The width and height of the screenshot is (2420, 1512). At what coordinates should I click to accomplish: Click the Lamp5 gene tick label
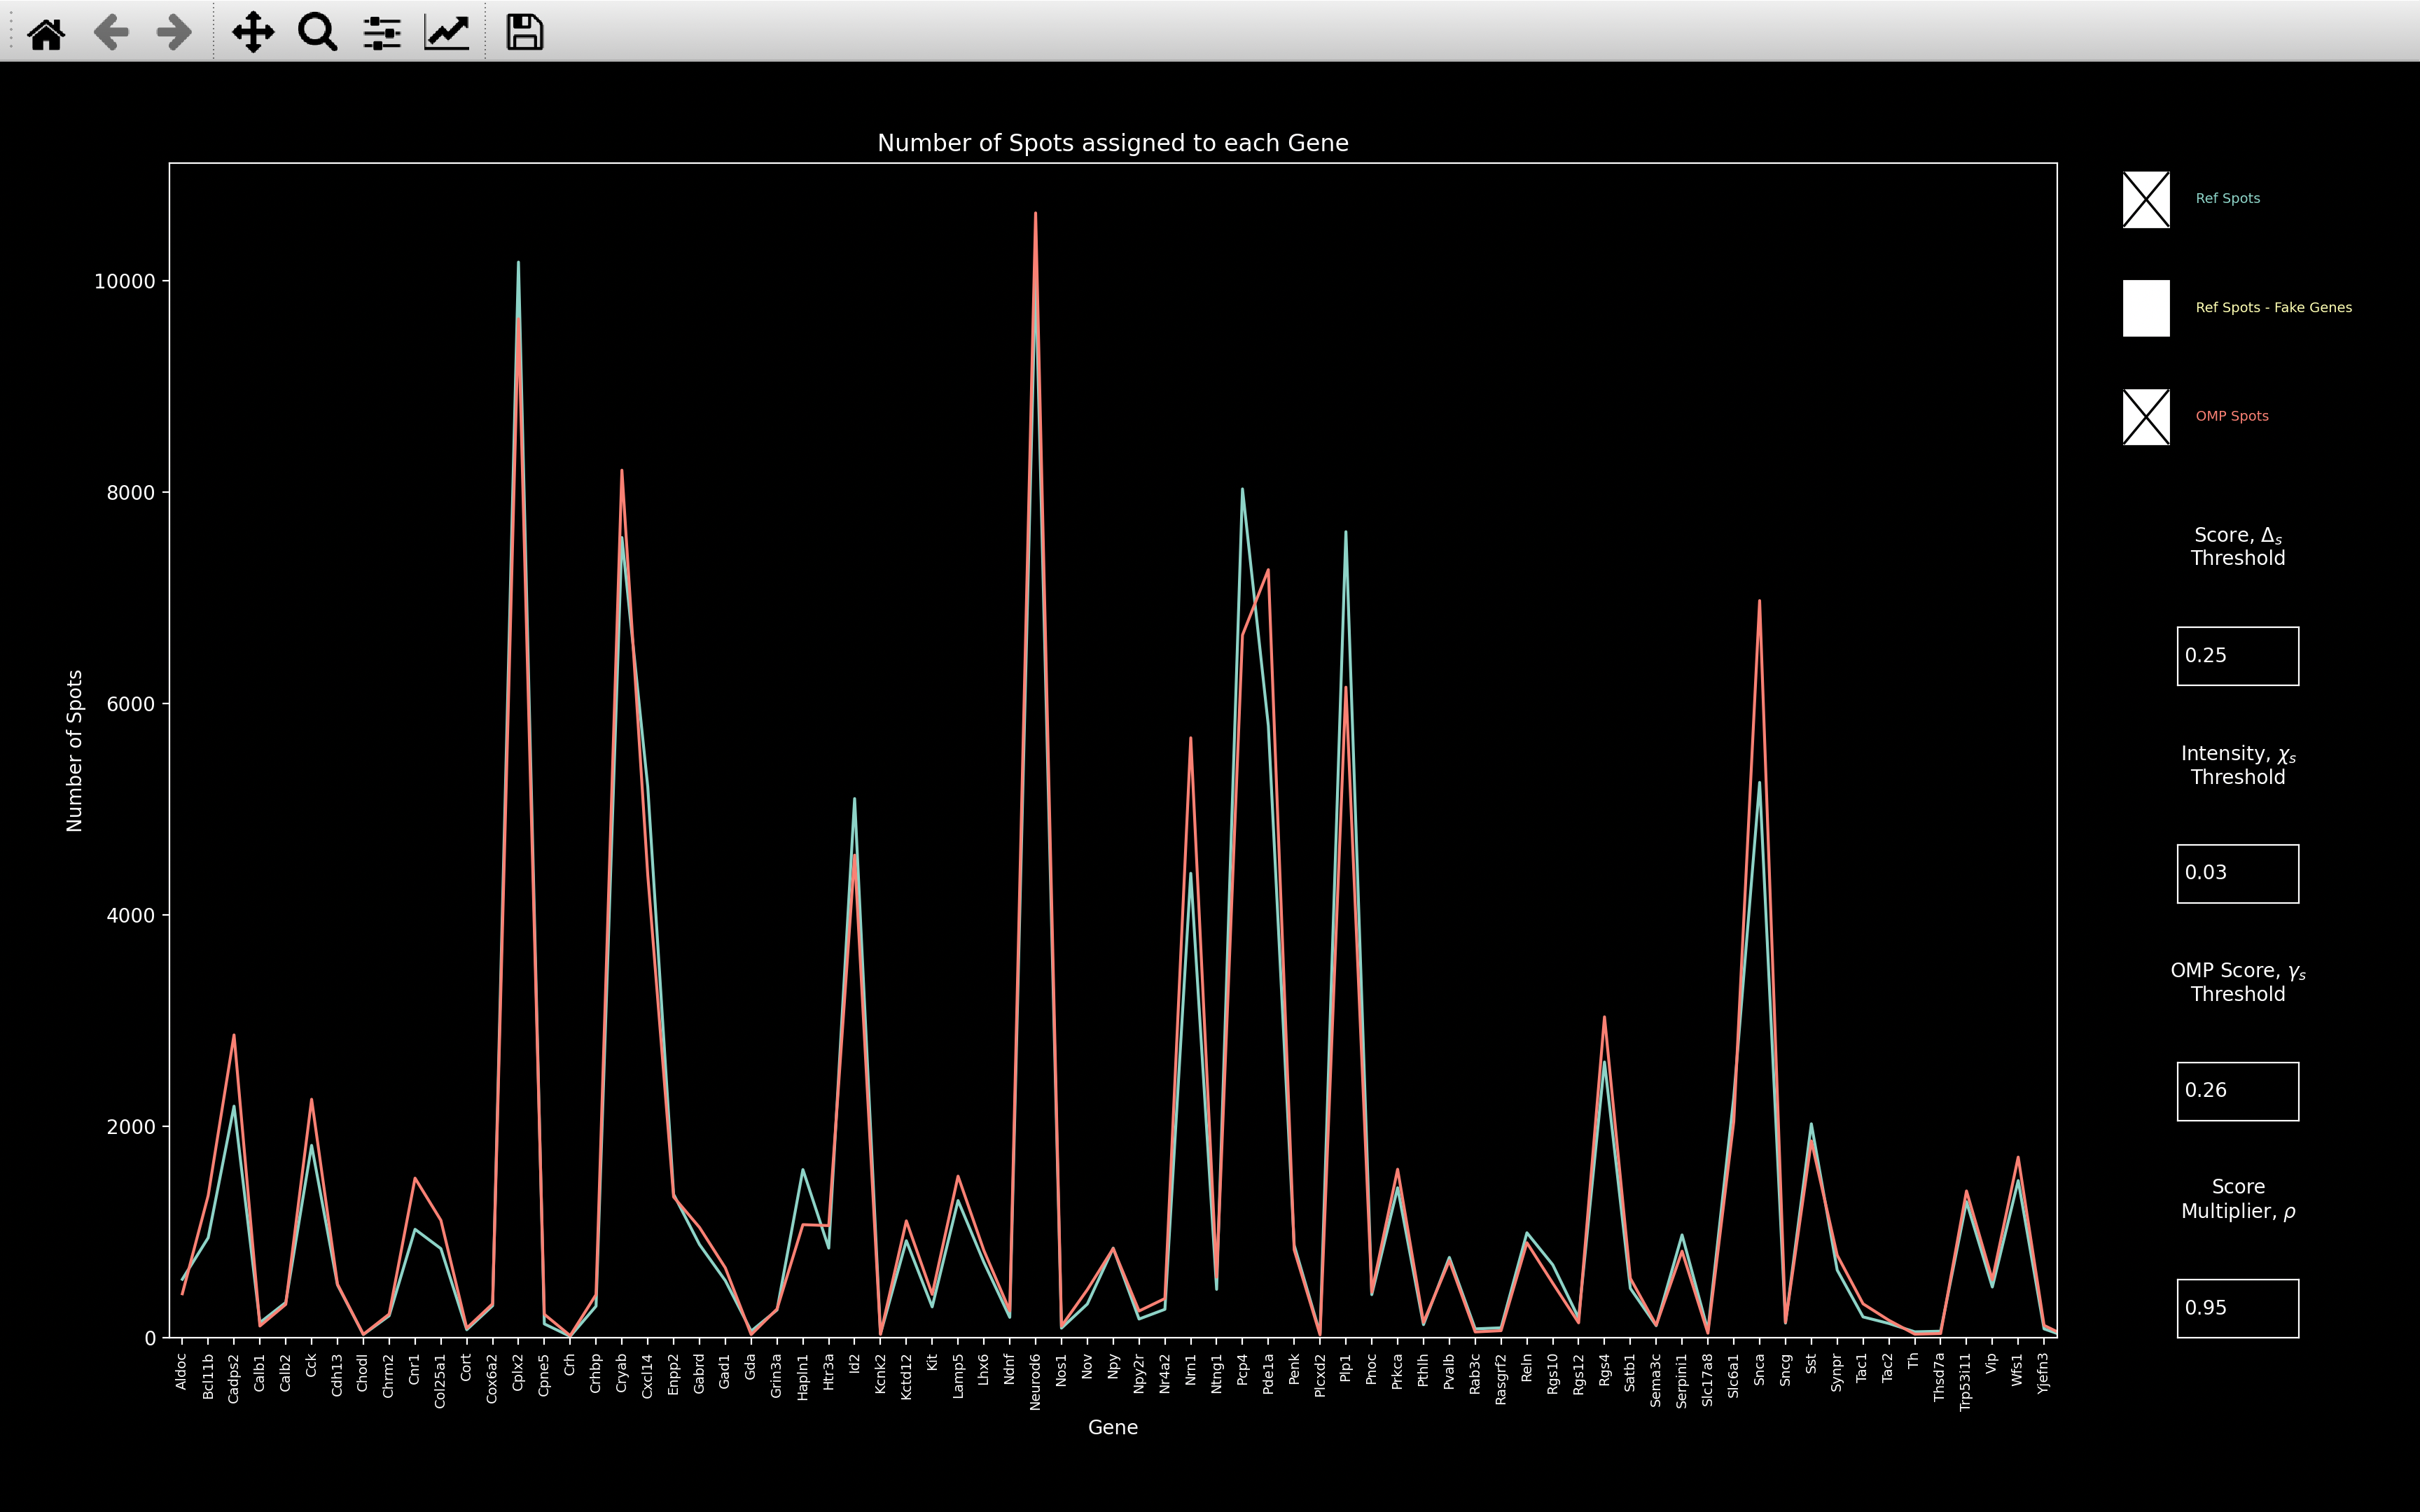pyautogui.click(x=958, y=1376)
